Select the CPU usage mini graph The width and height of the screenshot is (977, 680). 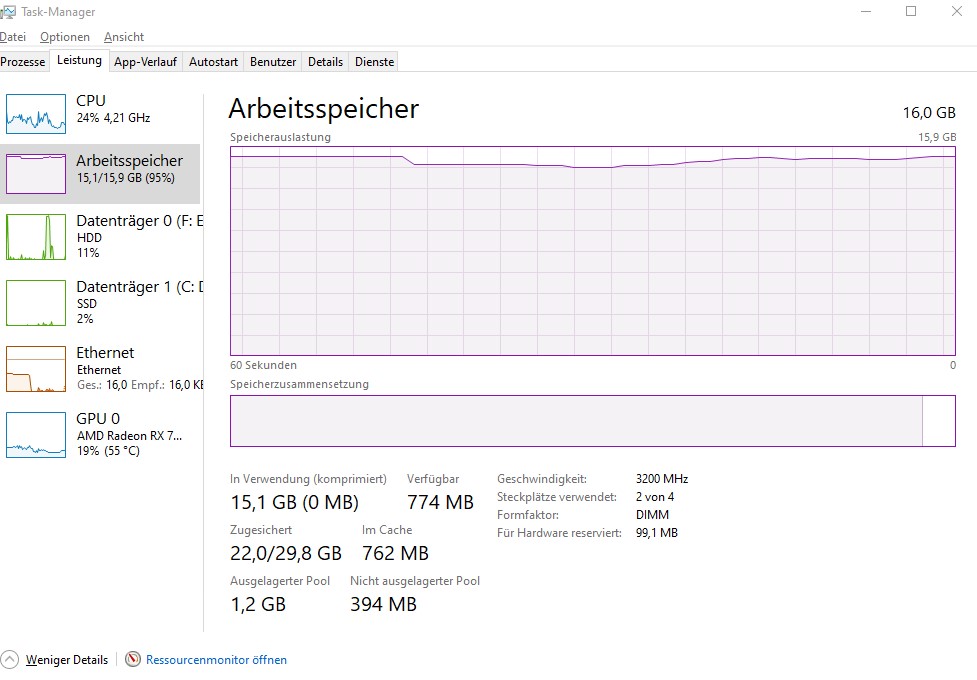(x=36, y=113)
